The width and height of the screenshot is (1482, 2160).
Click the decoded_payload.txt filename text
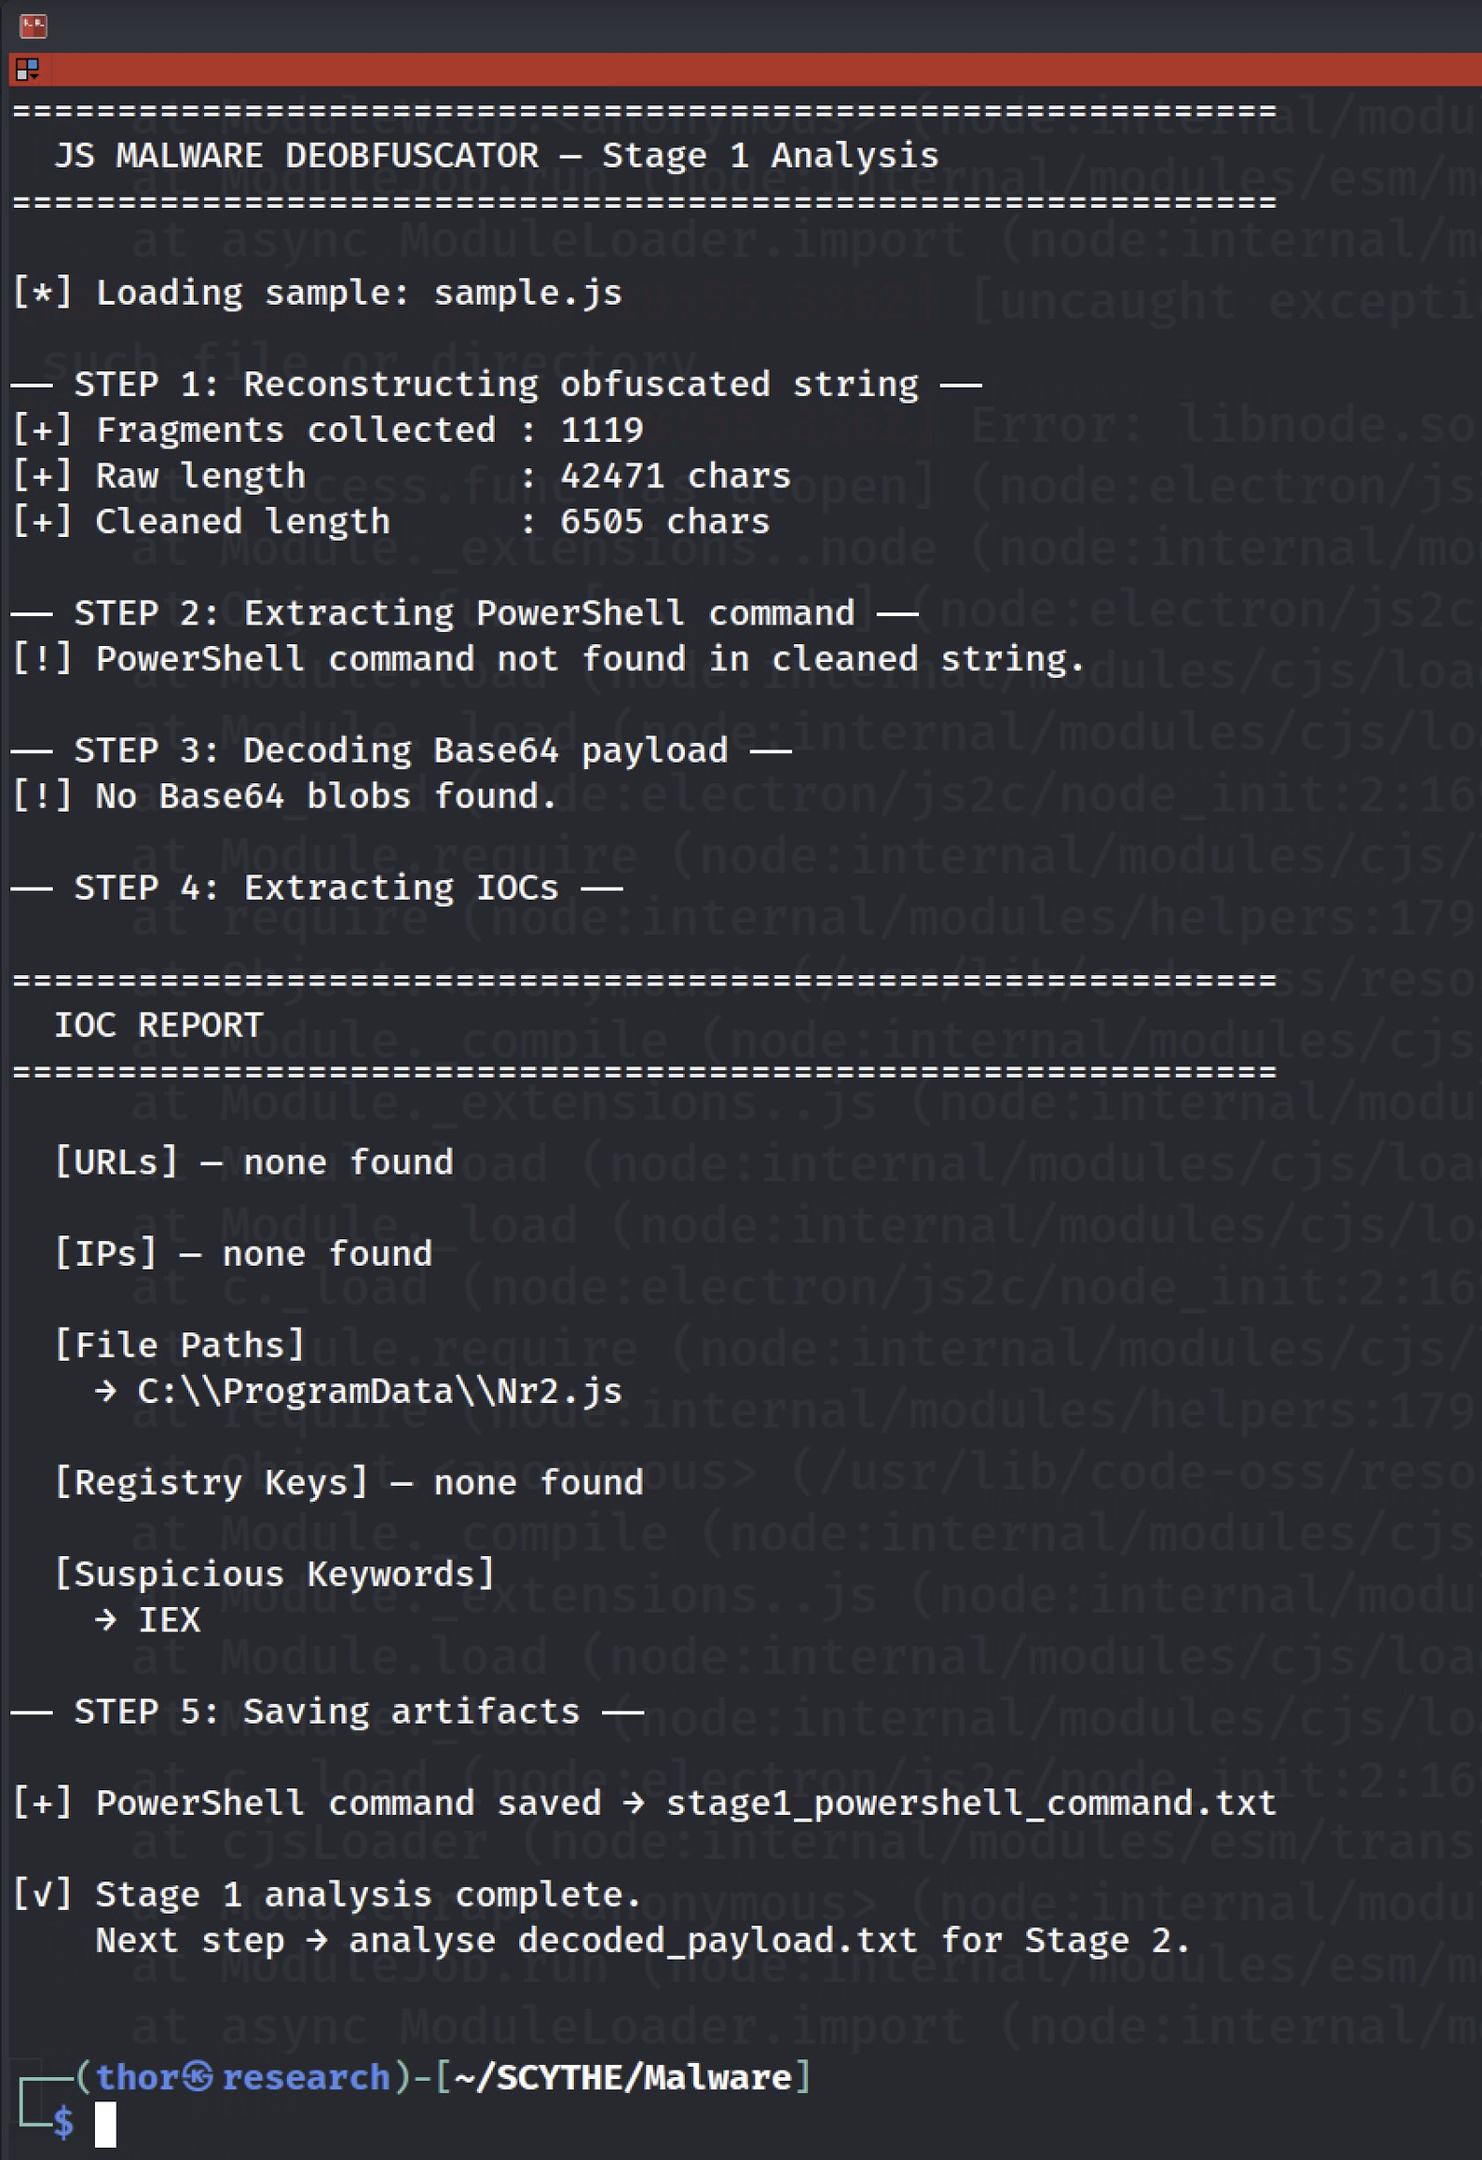pos(717,1940)
